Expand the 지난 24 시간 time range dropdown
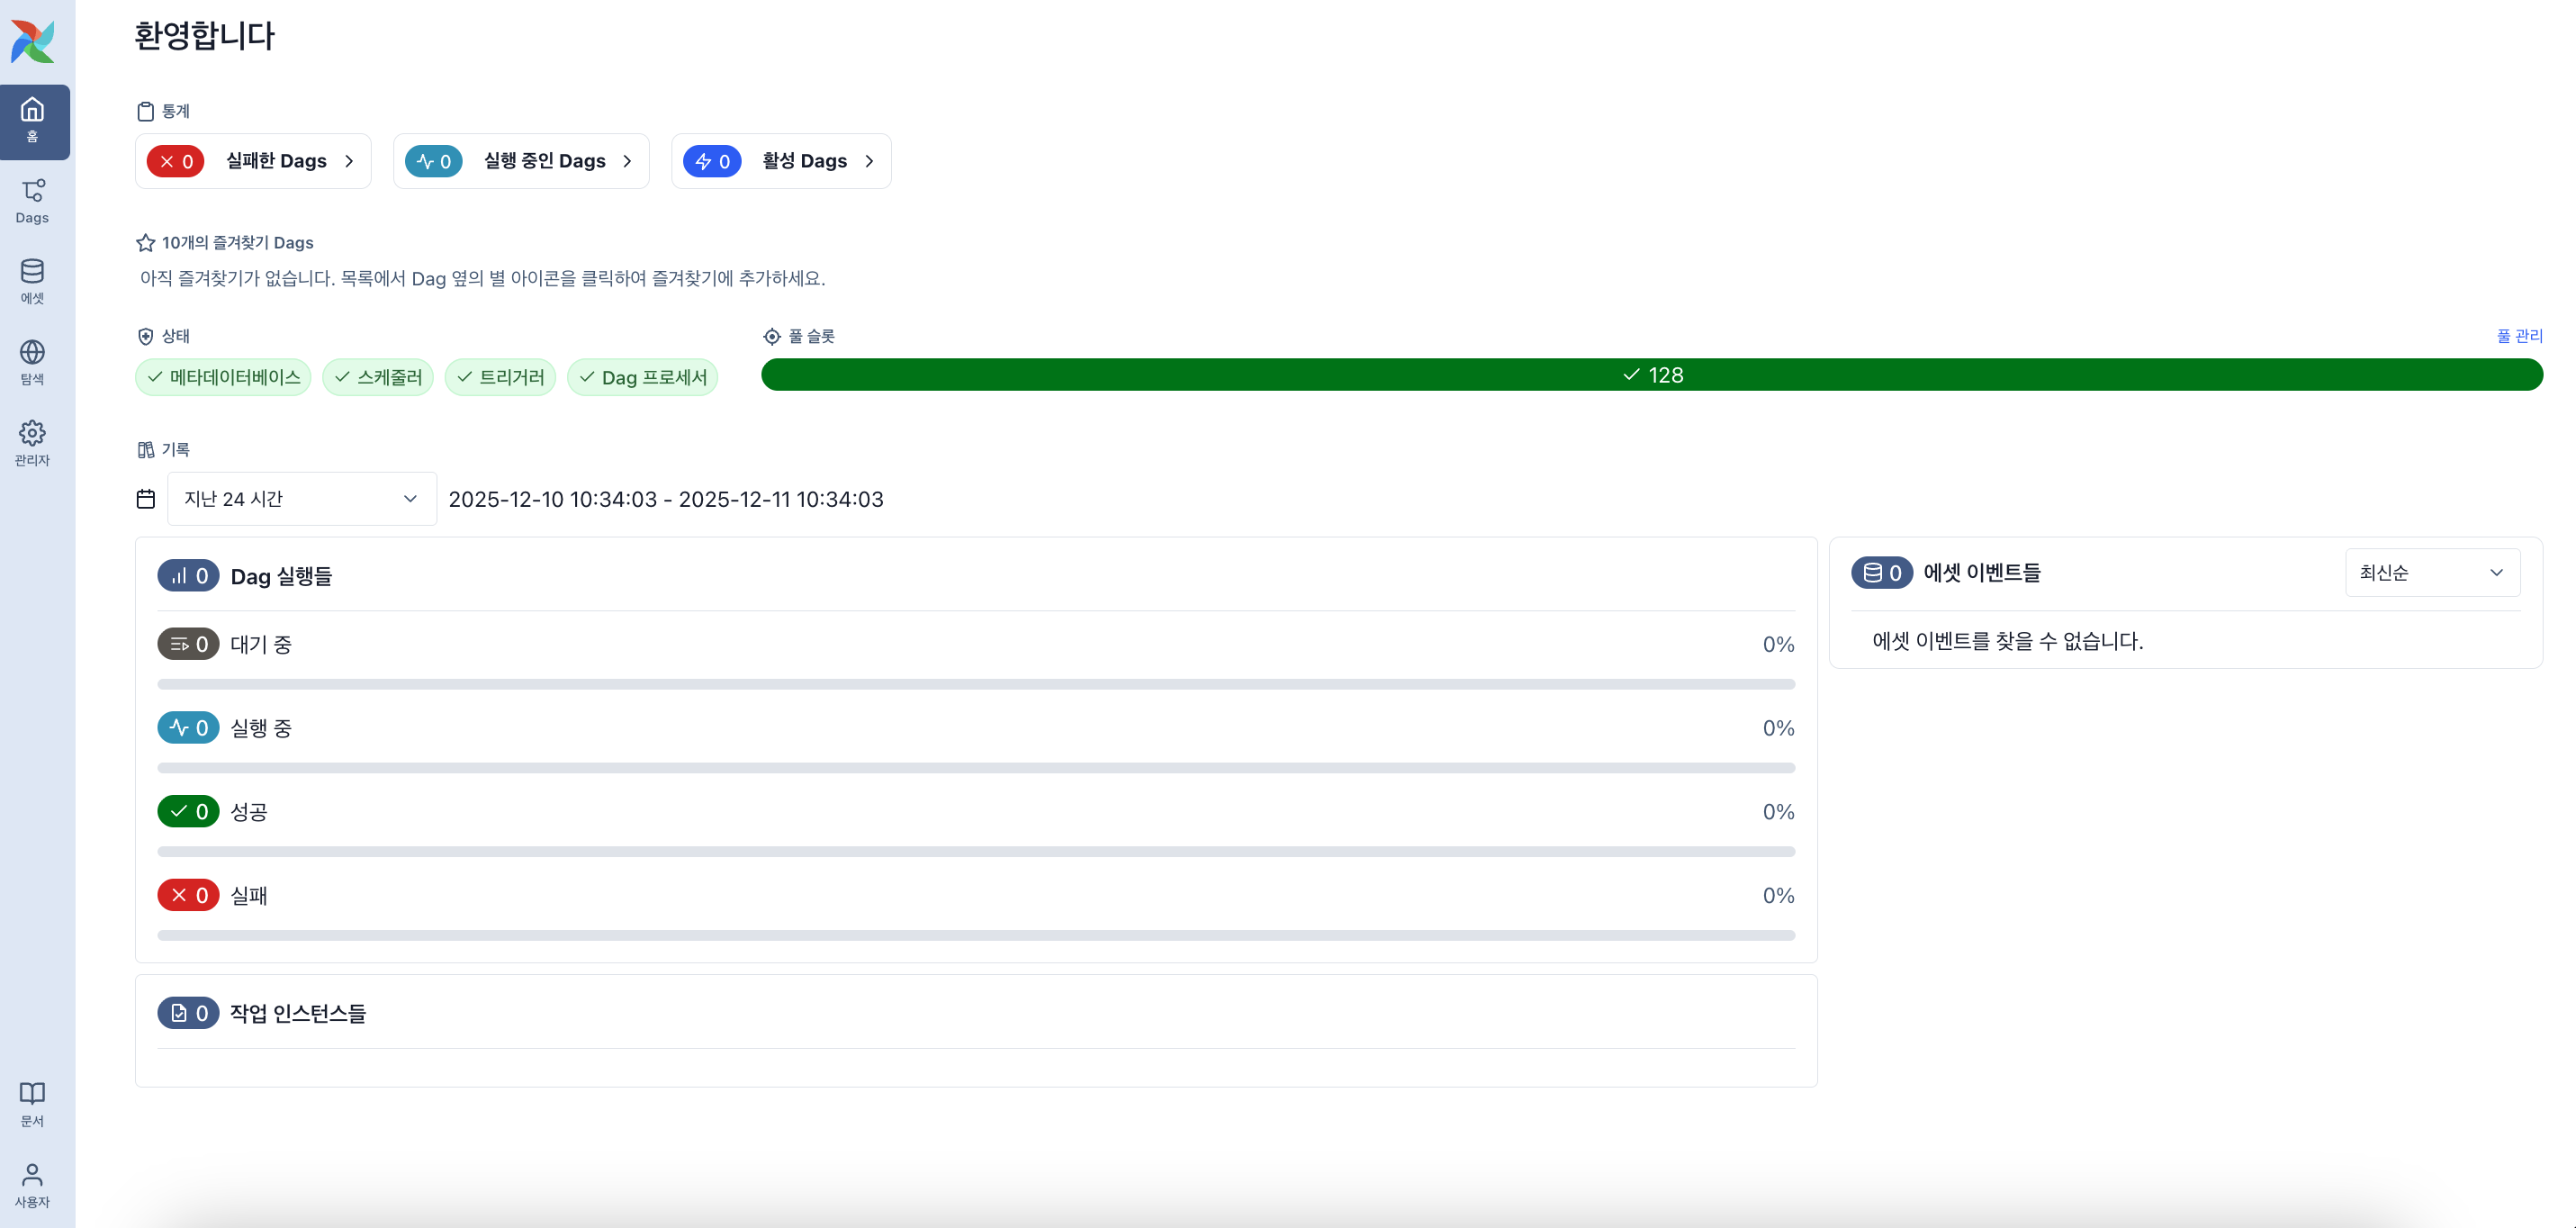This screenshot has height=1228, width=2576. coord(301,499)
